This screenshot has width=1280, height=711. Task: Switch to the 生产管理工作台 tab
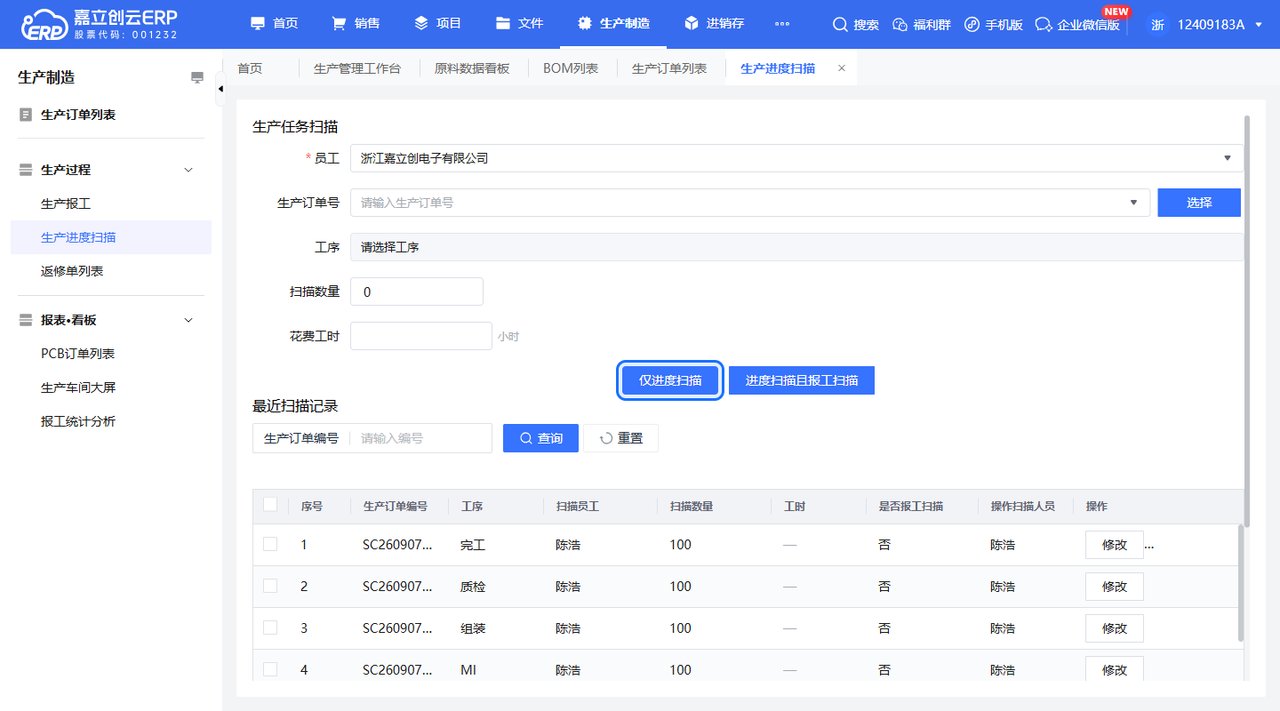point(357,68)
